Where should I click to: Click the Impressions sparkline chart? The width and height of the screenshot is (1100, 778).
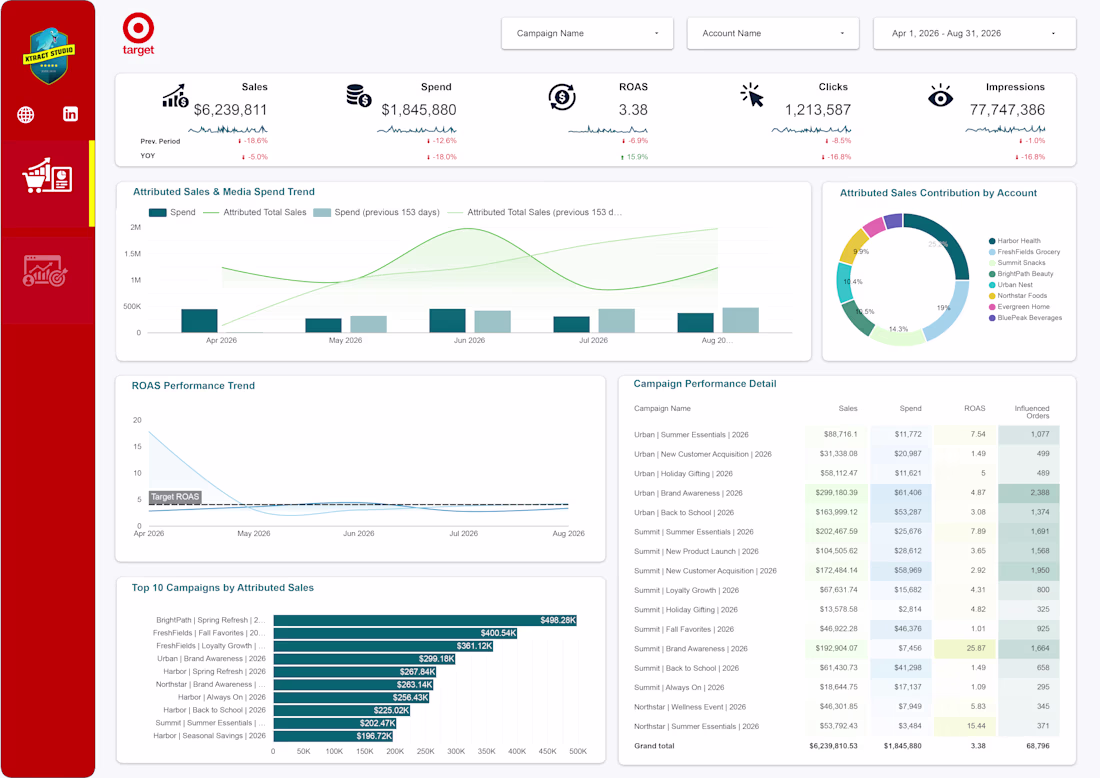pos(1005,129)
